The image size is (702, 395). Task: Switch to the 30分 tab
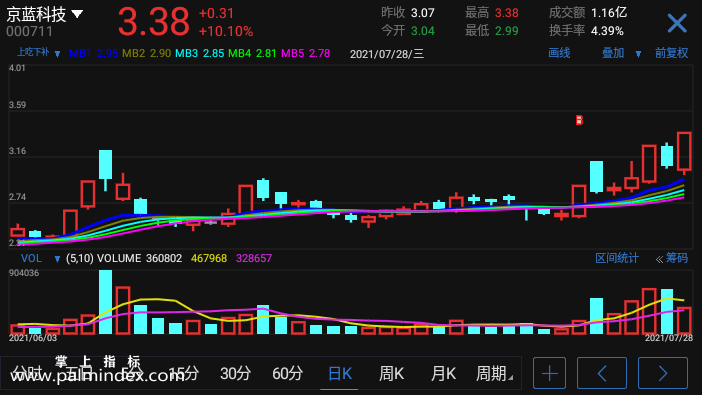click(x=235, y=373)
